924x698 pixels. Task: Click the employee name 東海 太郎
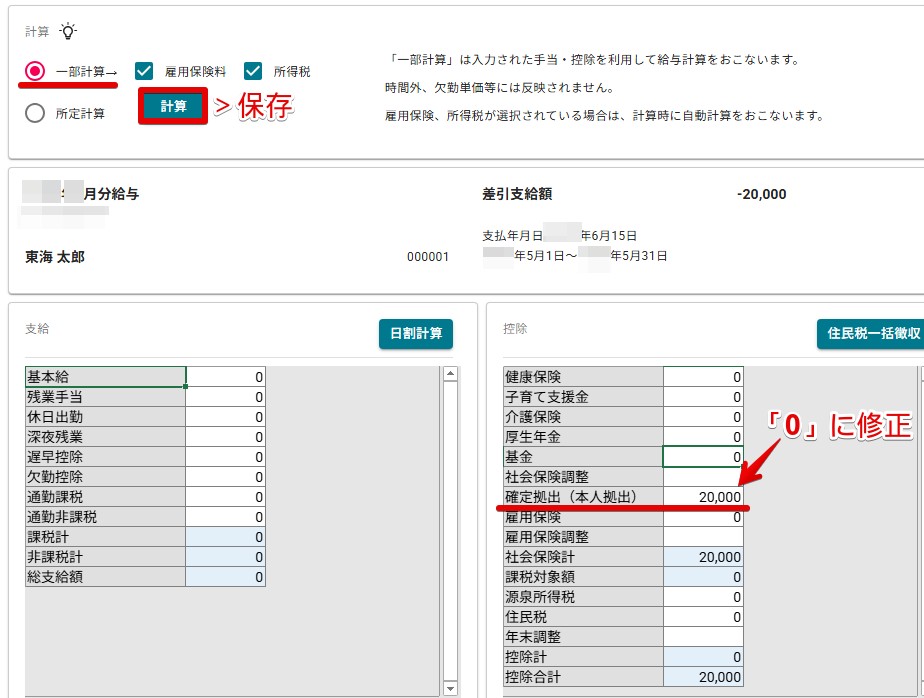[x=55, y=257]
